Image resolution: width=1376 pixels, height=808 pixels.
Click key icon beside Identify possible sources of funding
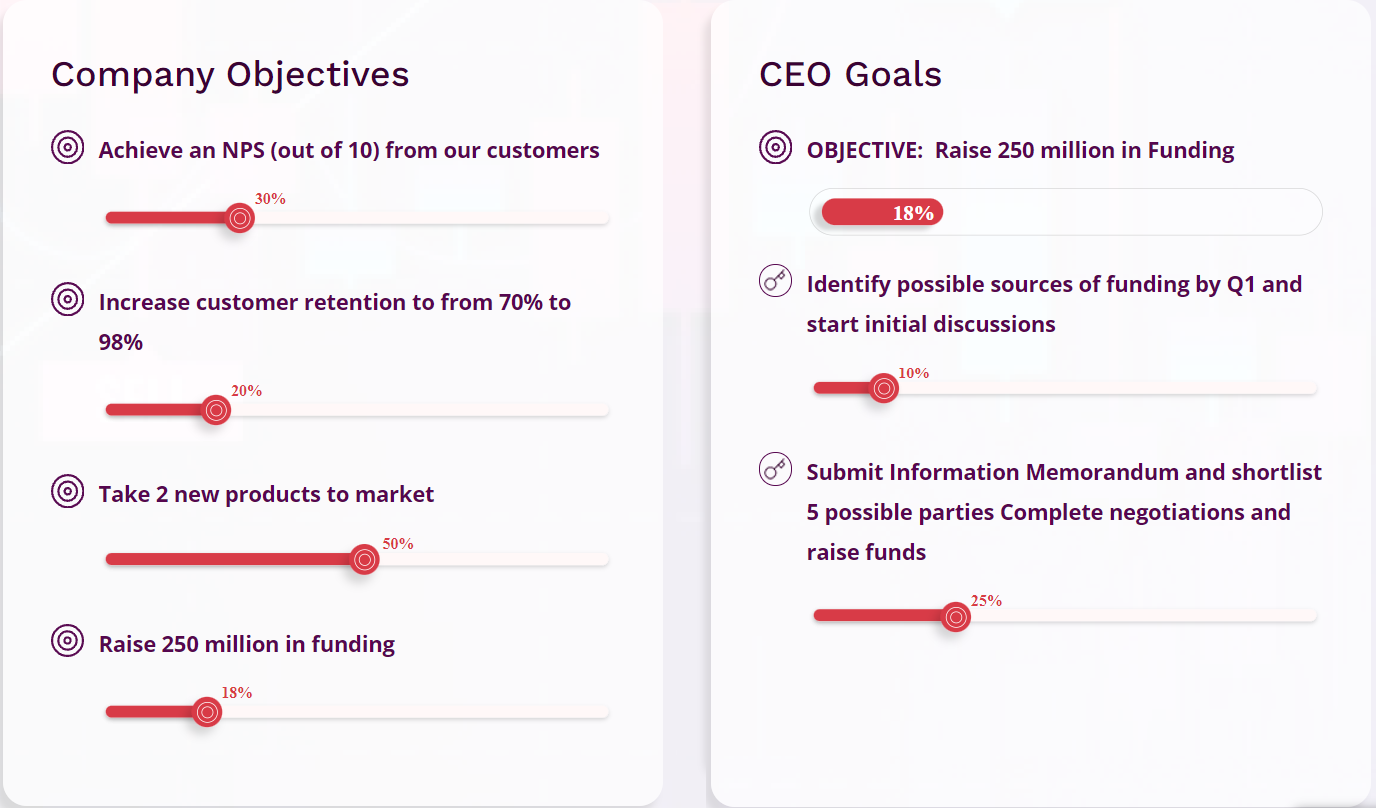coord(776,281)
